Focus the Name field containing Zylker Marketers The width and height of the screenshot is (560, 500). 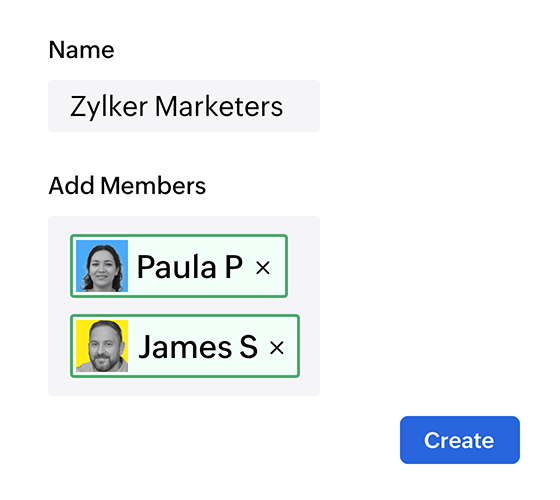184,106
